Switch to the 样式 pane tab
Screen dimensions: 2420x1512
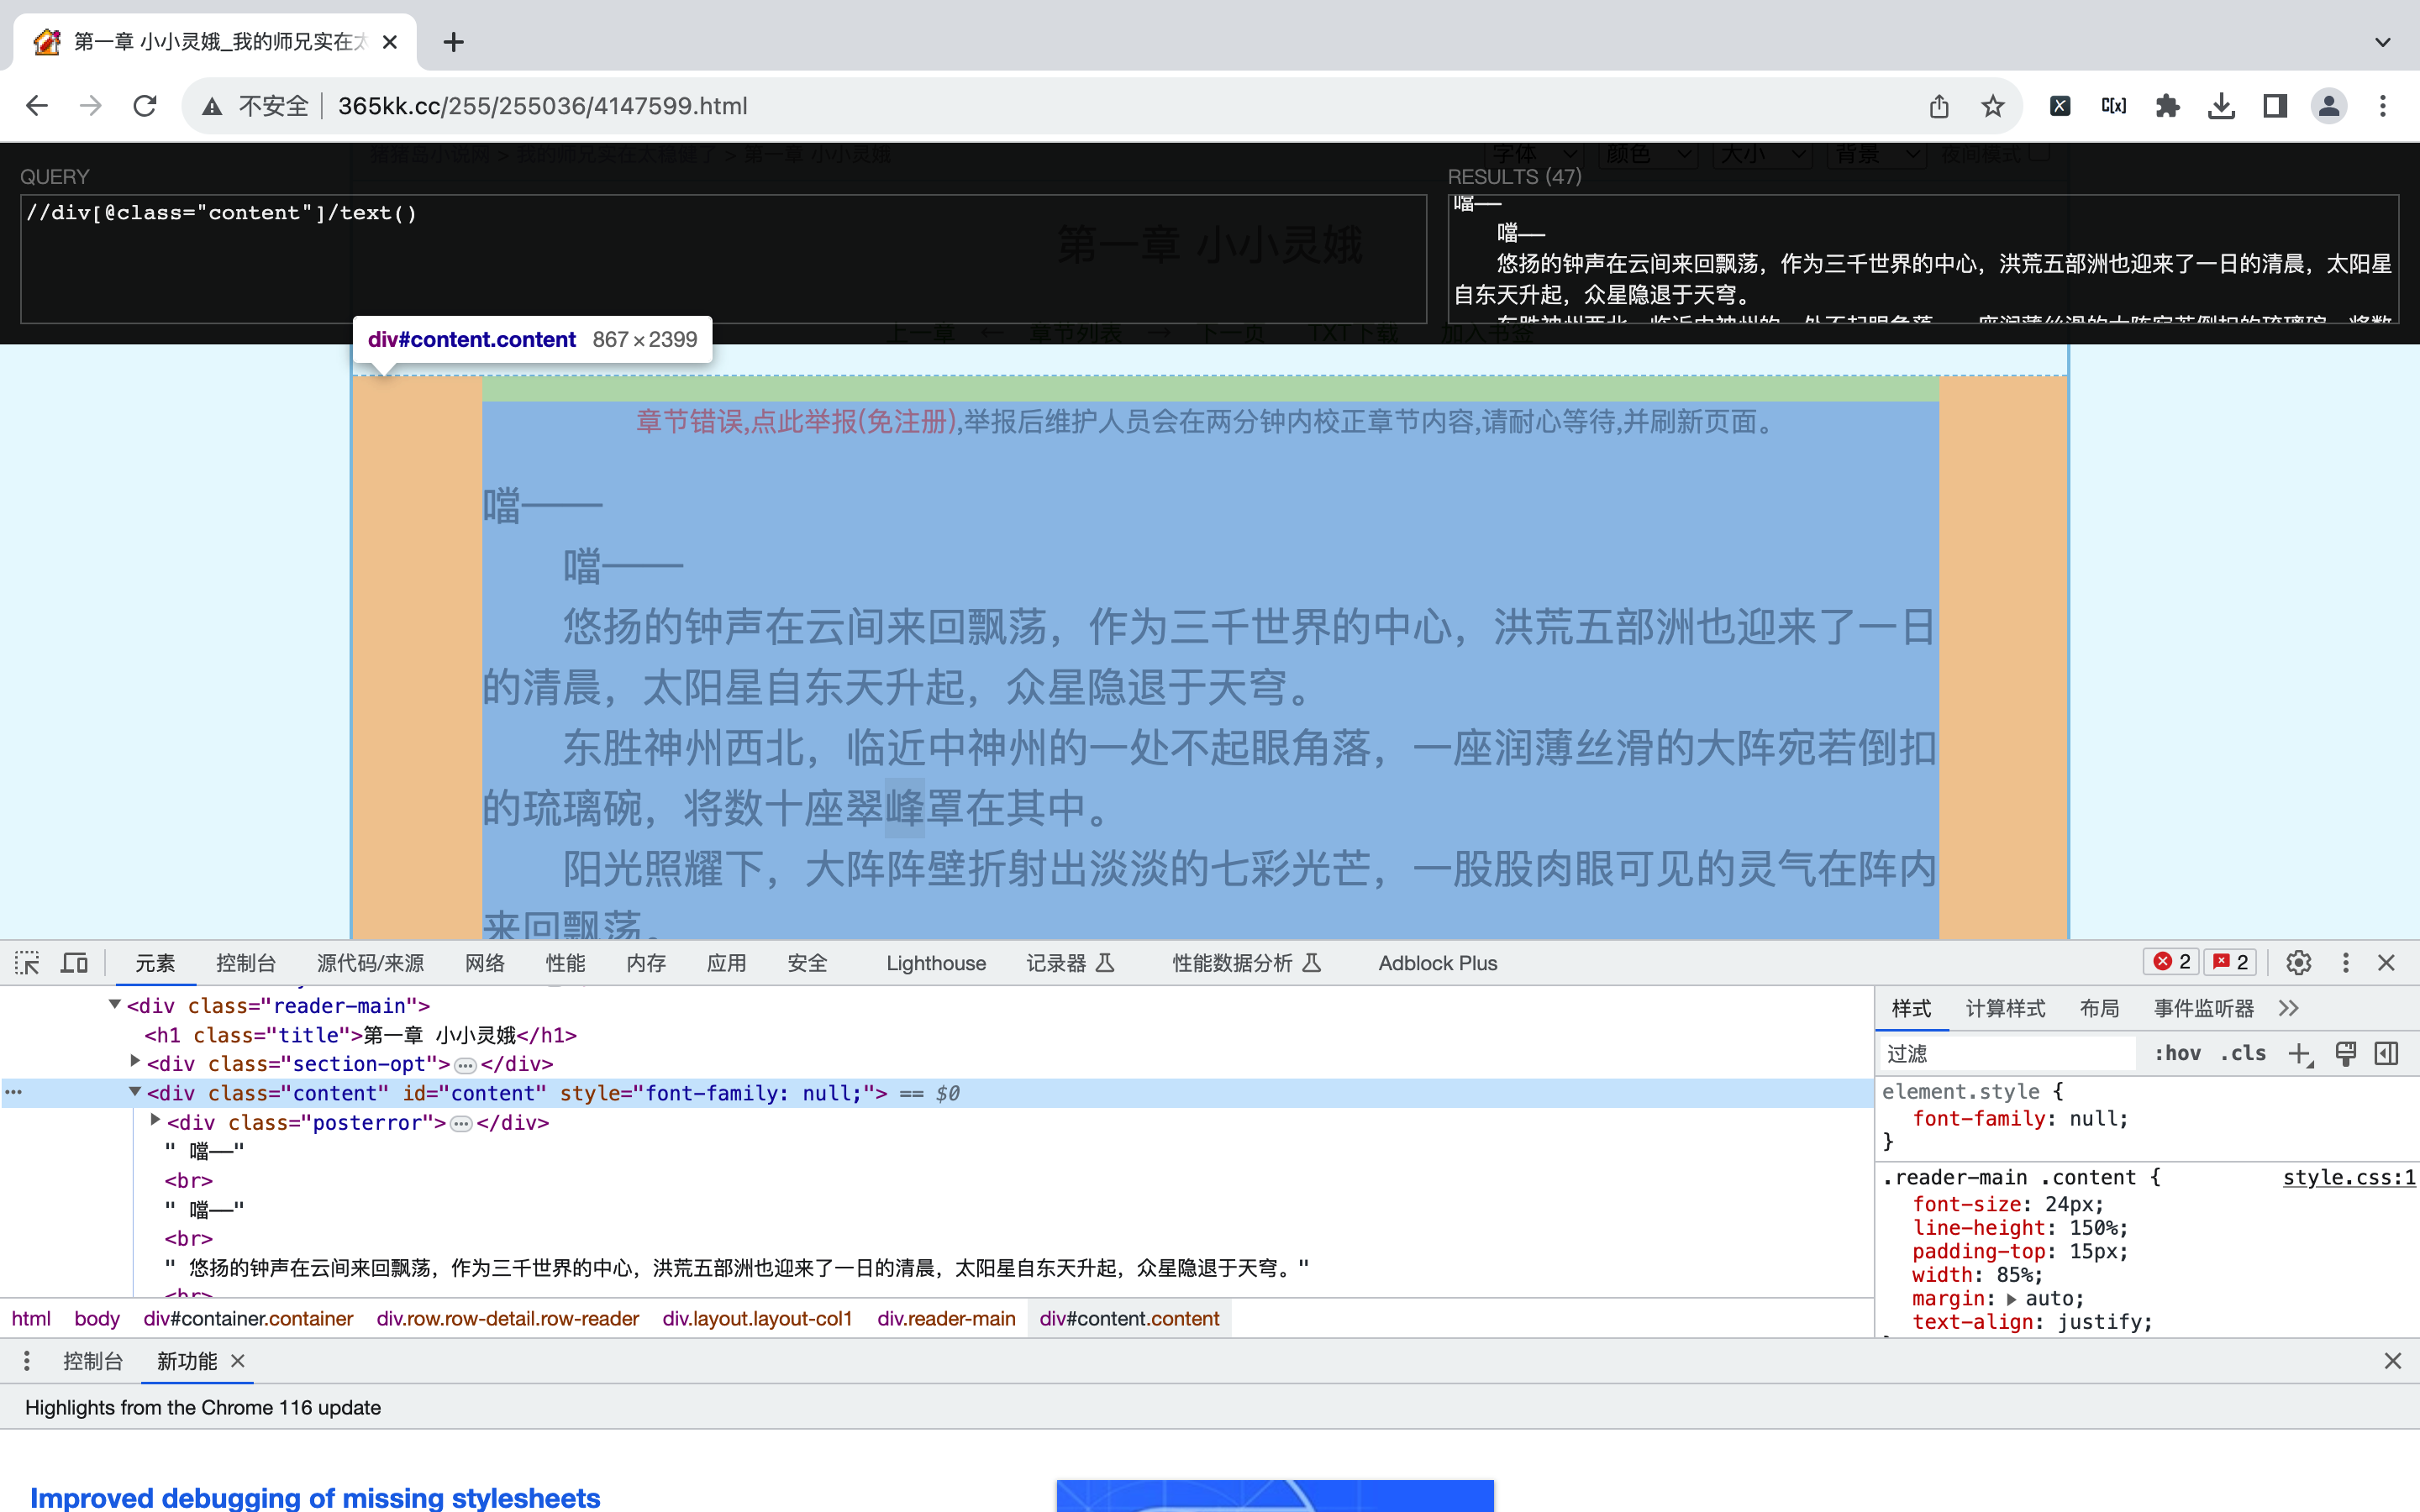pyautogui.click(x=1911, y=1008)
